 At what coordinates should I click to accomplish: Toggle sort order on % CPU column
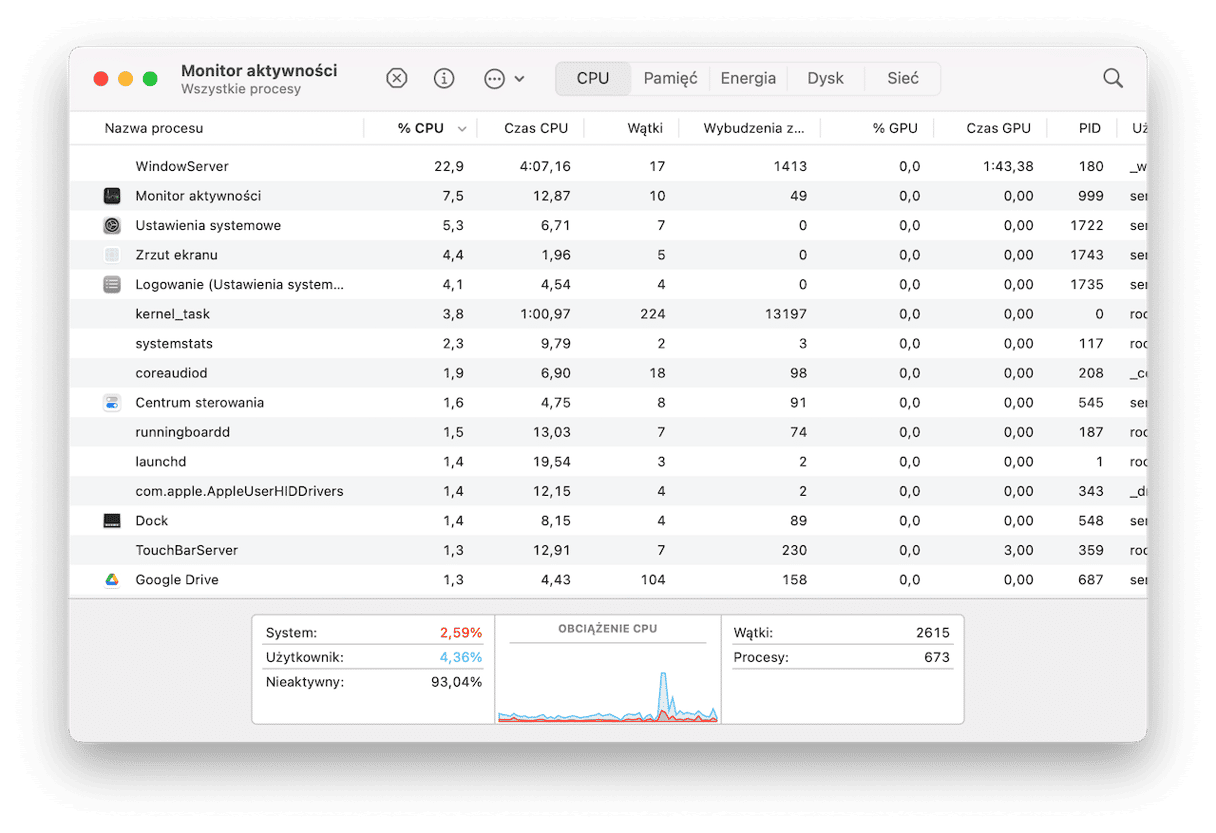click(420, 128)
